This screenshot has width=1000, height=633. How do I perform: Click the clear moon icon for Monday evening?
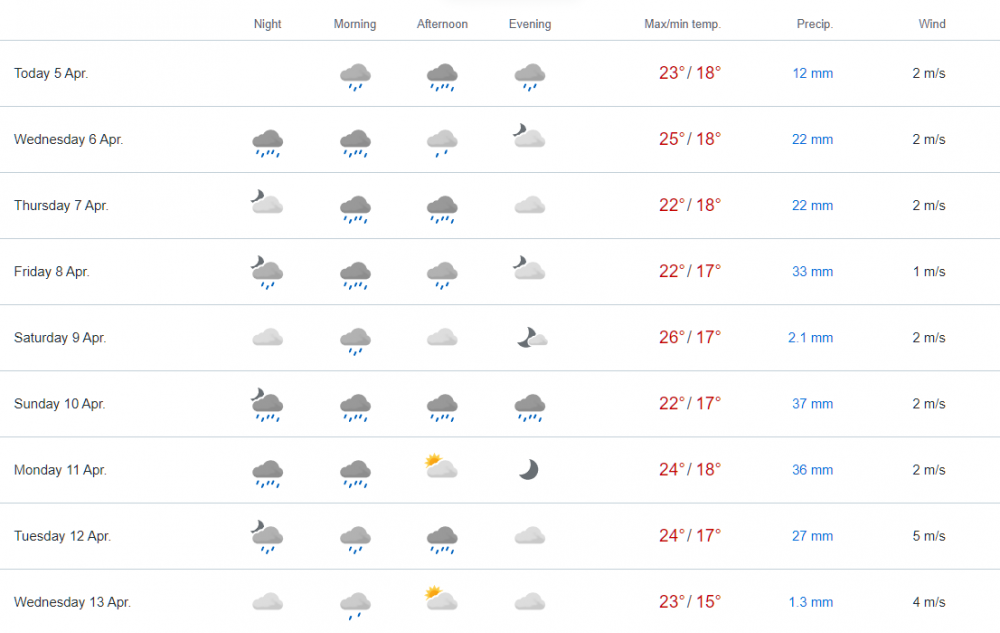point(529,470)
